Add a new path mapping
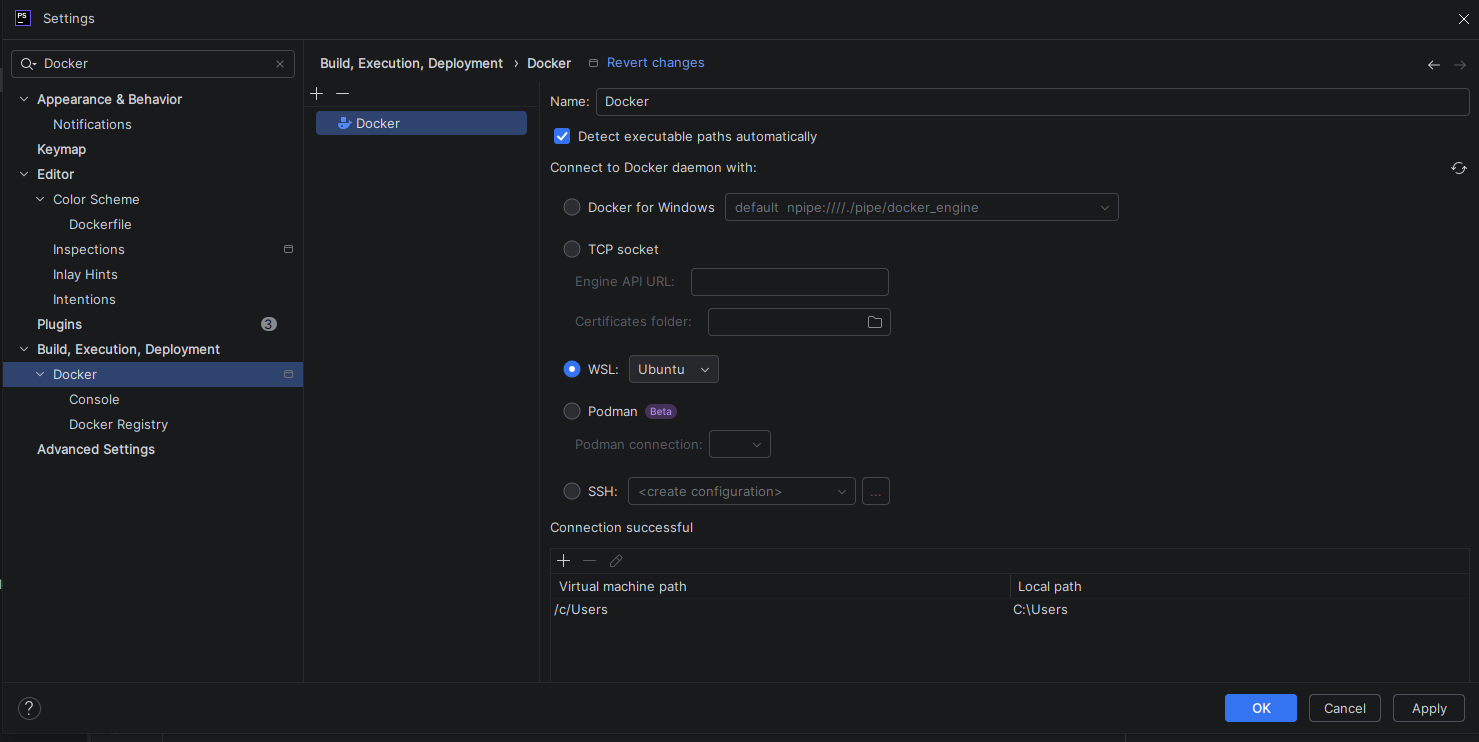The width and height of the screenshot is (1479, 742). (x=564, y=561)
